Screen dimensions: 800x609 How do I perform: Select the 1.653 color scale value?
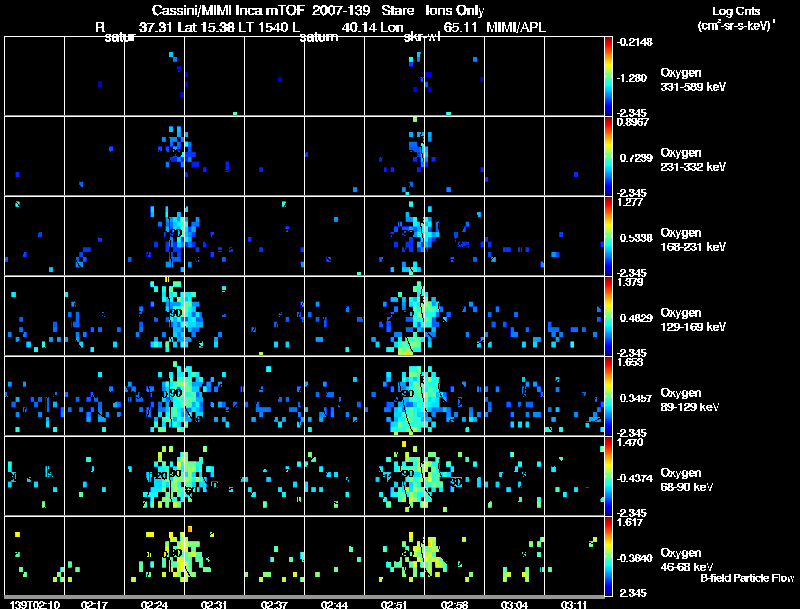point(630,362)
